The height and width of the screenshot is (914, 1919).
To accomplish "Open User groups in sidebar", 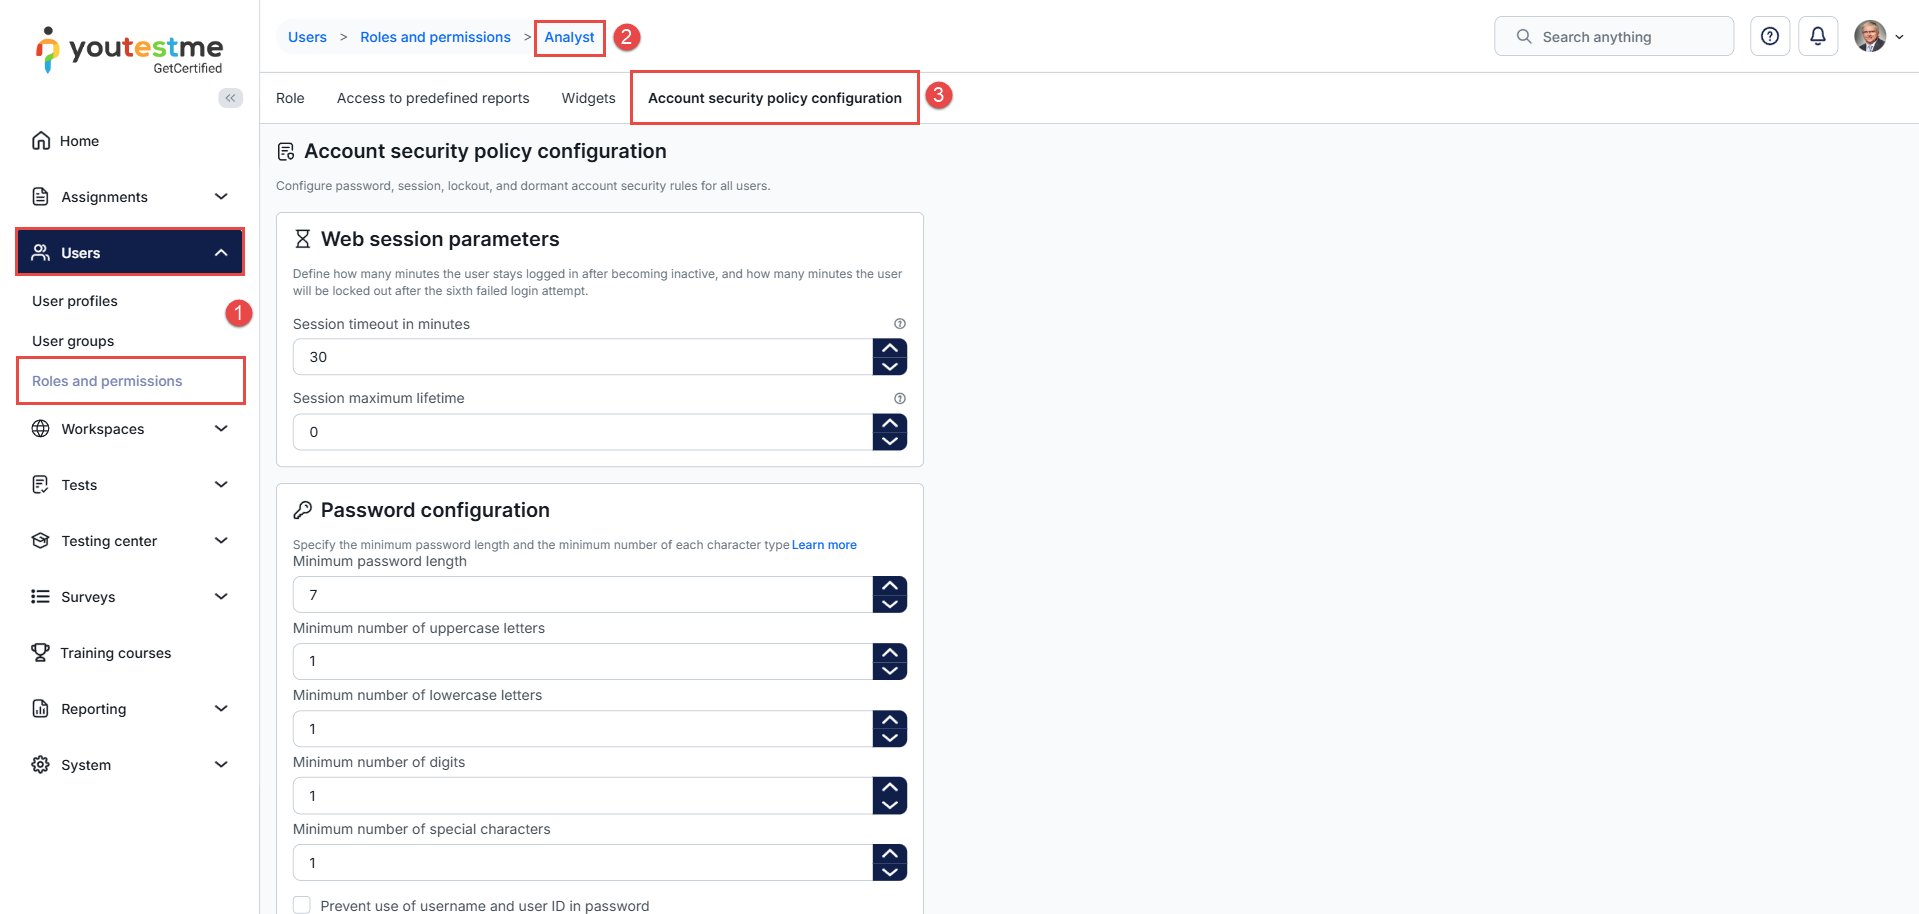I will [73, 341].
